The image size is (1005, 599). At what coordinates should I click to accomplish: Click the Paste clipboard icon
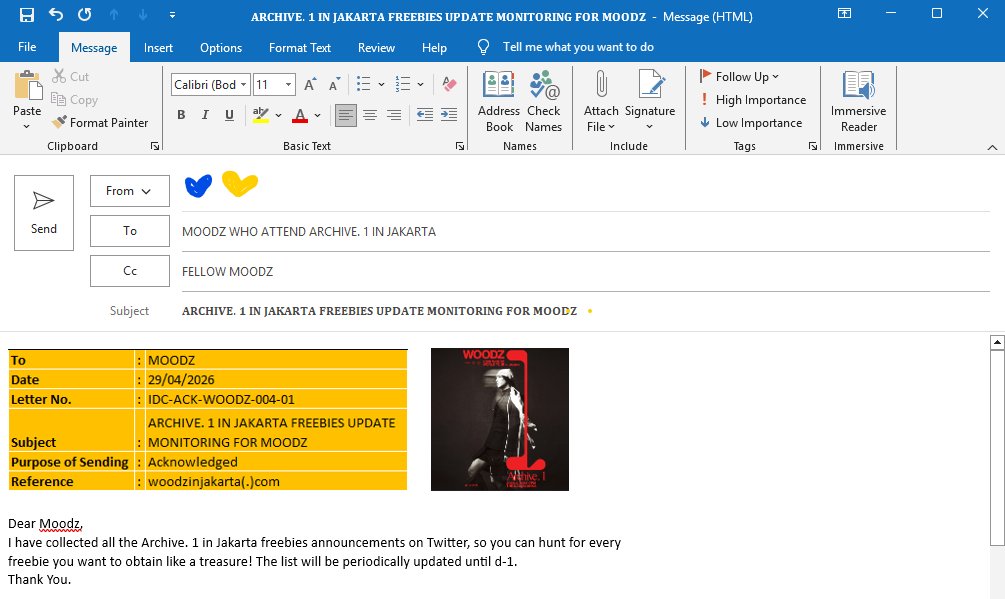[x=27, y=86]
